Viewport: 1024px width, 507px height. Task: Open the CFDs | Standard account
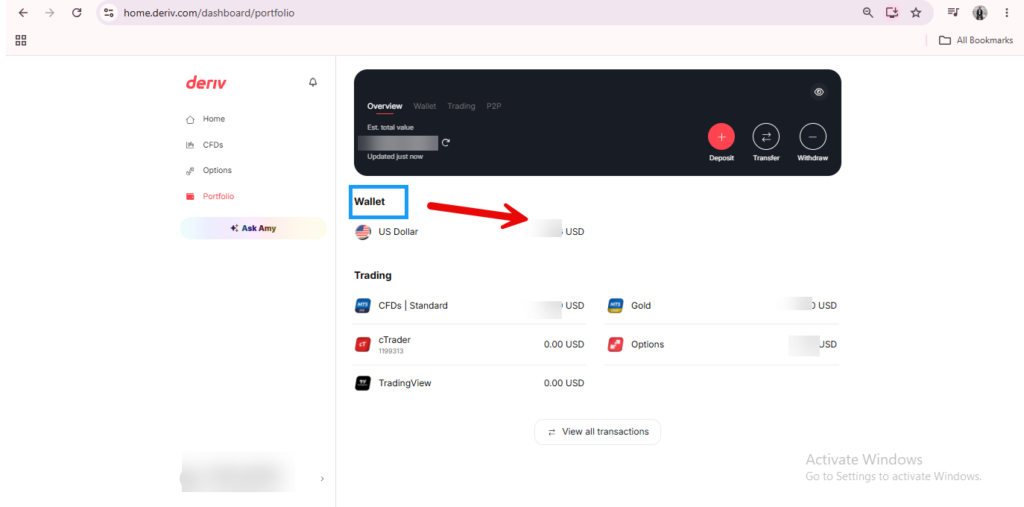(x=470, y=305)
